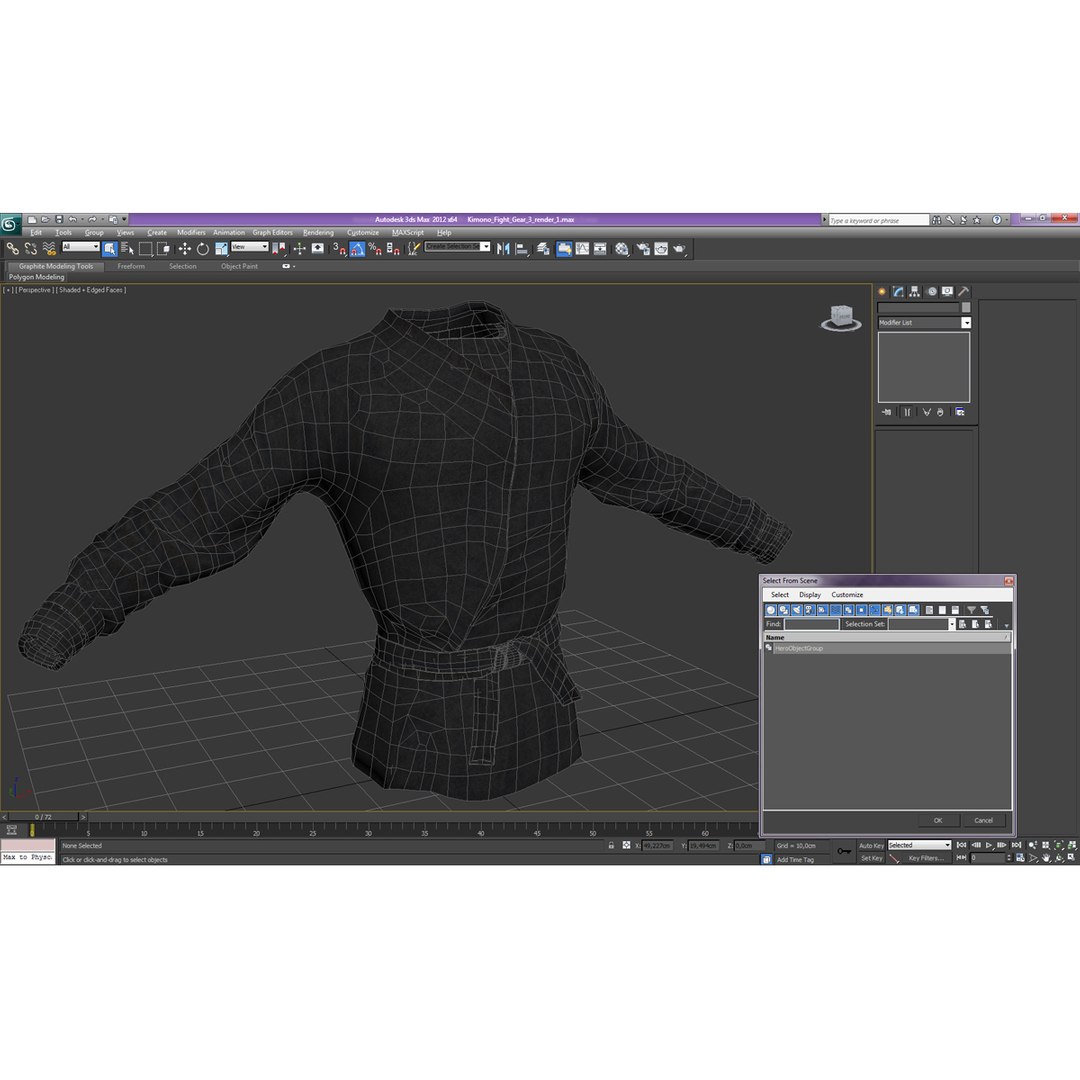Toggle 3D Snaps
The image size is (1080, 1080).
point(339,249)
